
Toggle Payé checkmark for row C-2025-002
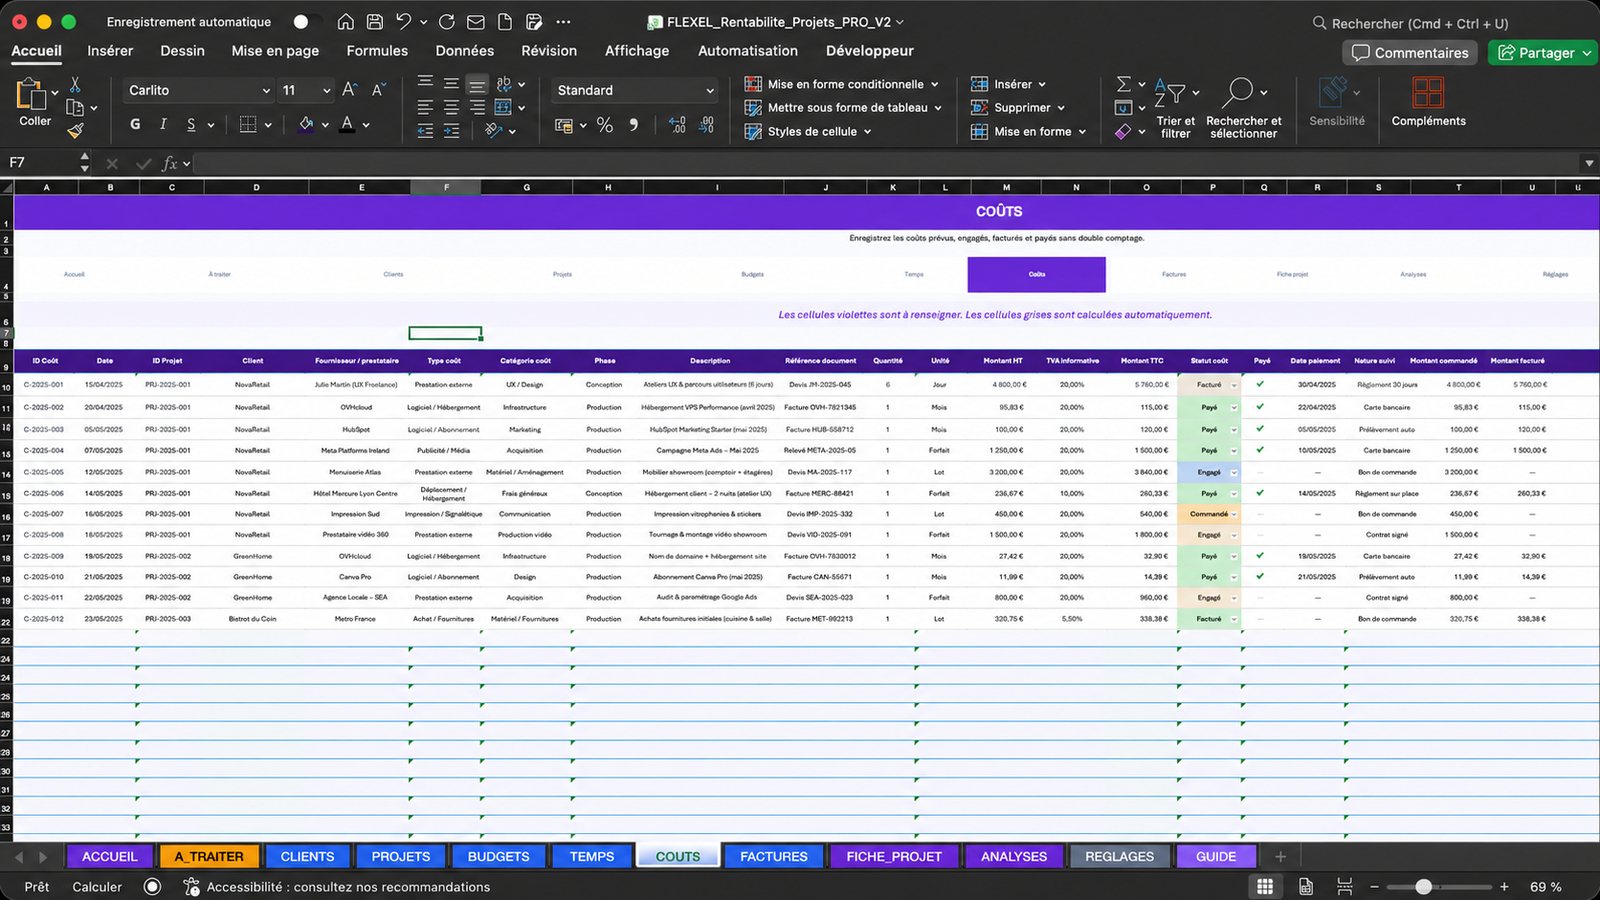coord(1260,407)
